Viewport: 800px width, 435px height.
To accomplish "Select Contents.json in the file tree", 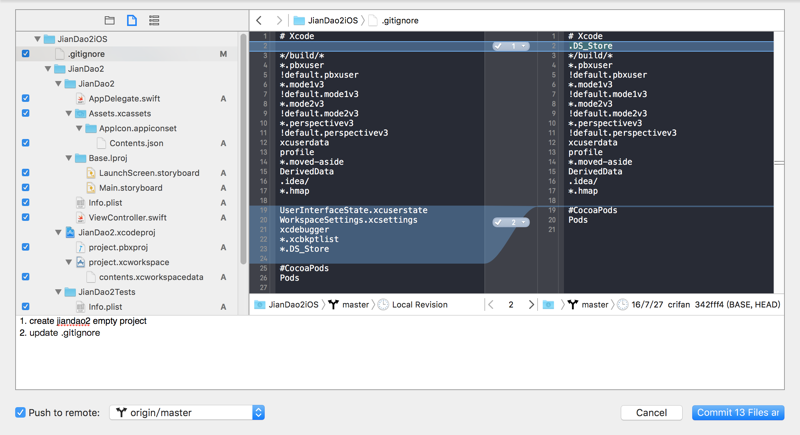I will click(136, 143).
